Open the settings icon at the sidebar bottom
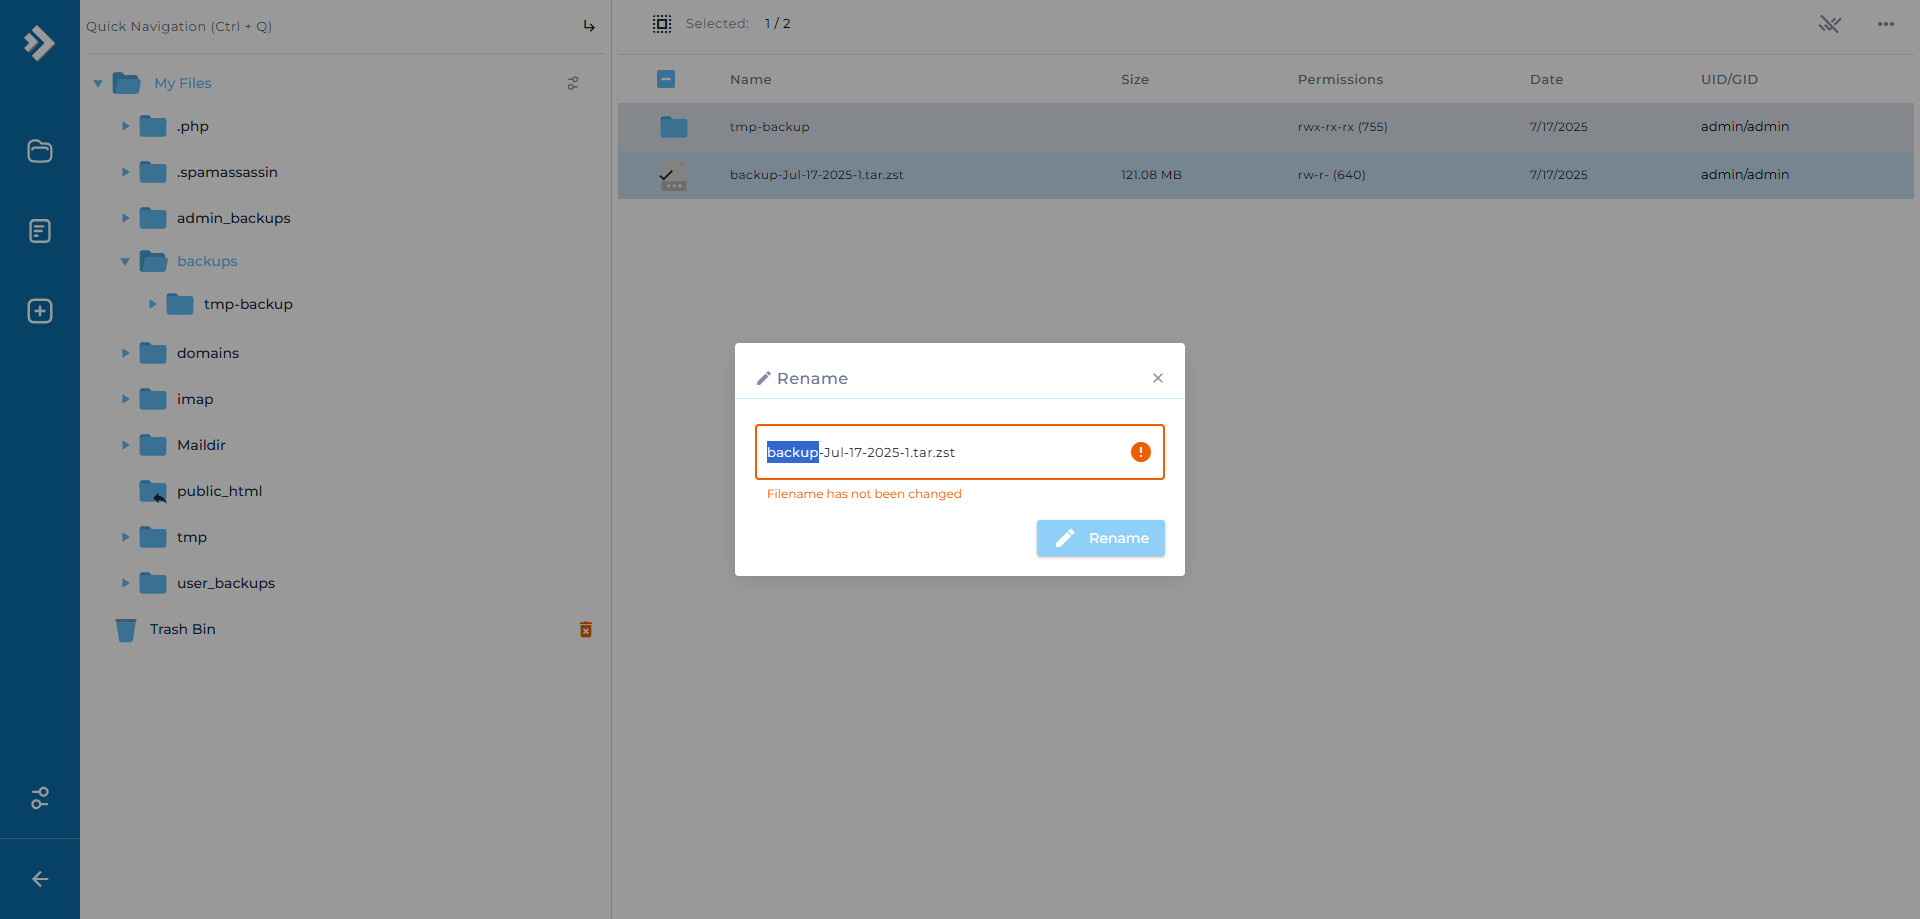1920x919 pixels. (39, 799)
